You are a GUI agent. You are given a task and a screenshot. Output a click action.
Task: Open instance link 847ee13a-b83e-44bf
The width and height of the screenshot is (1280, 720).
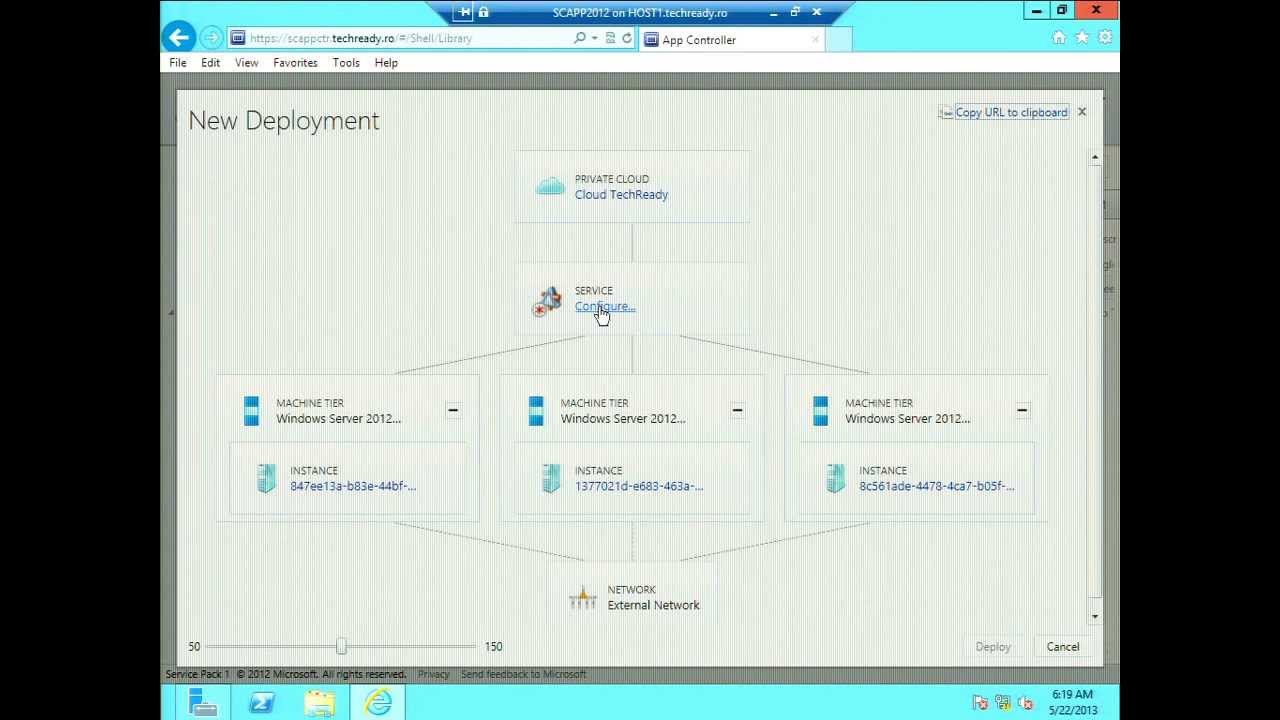(x=353, y=486)
